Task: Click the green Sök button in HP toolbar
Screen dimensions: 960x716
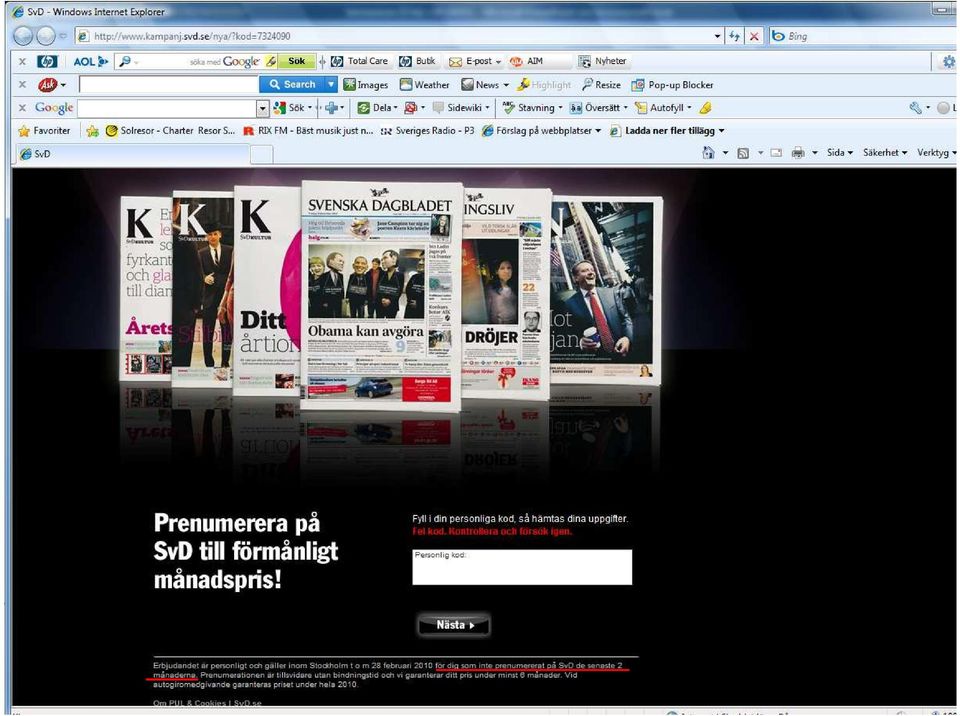Action: pyautogui.click(x=296, y=61)
